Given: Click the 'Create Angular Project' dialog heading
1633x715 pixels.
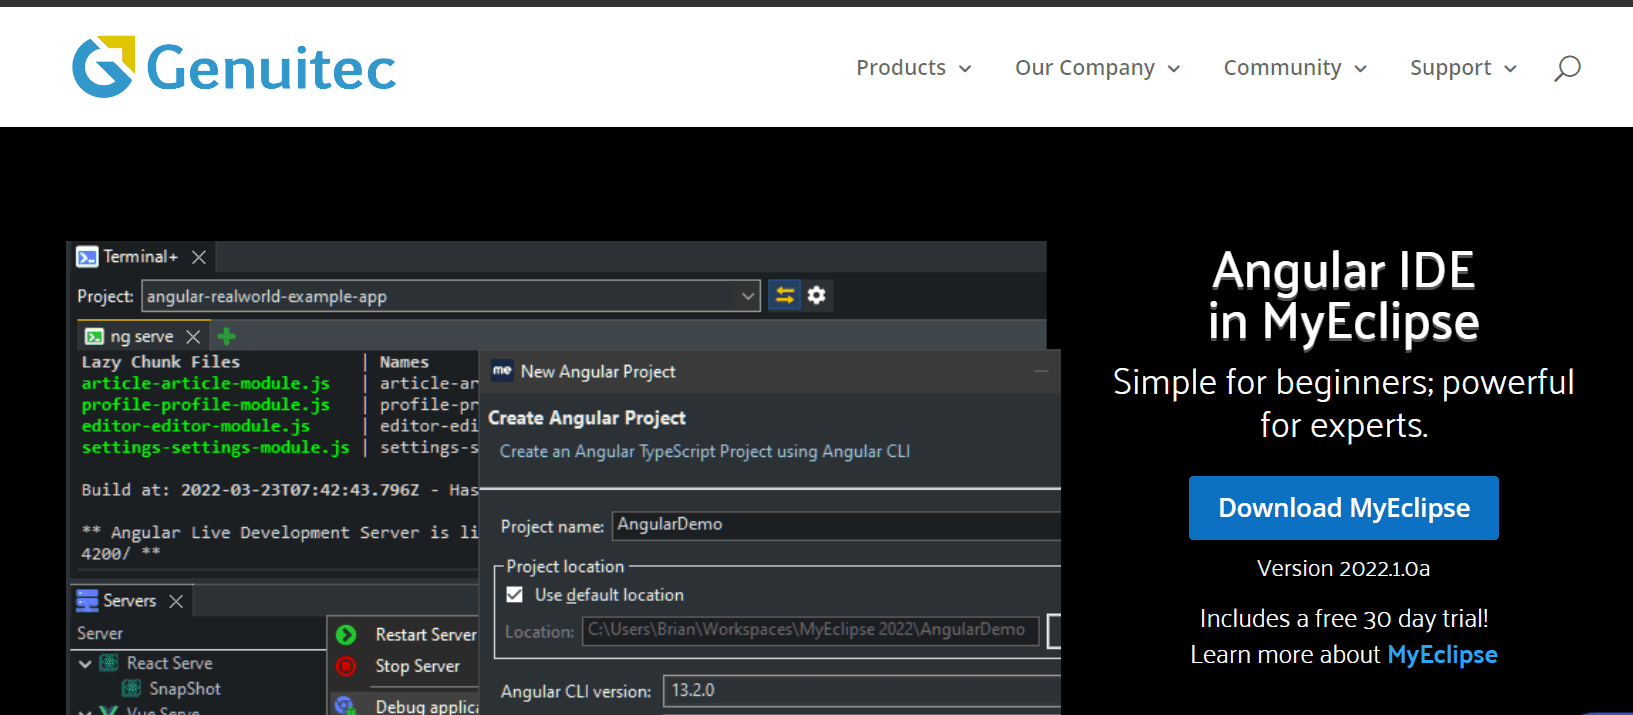Looking at the screenshot, I should coord(587,418).
